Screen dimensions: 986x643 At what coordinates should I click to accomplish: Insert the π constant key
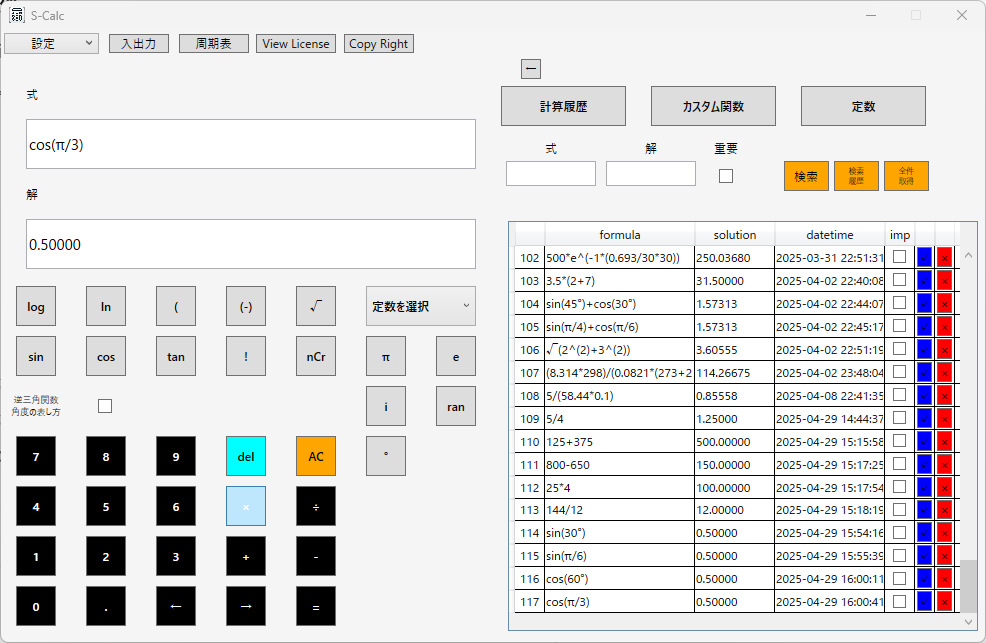tap(385, 356)
